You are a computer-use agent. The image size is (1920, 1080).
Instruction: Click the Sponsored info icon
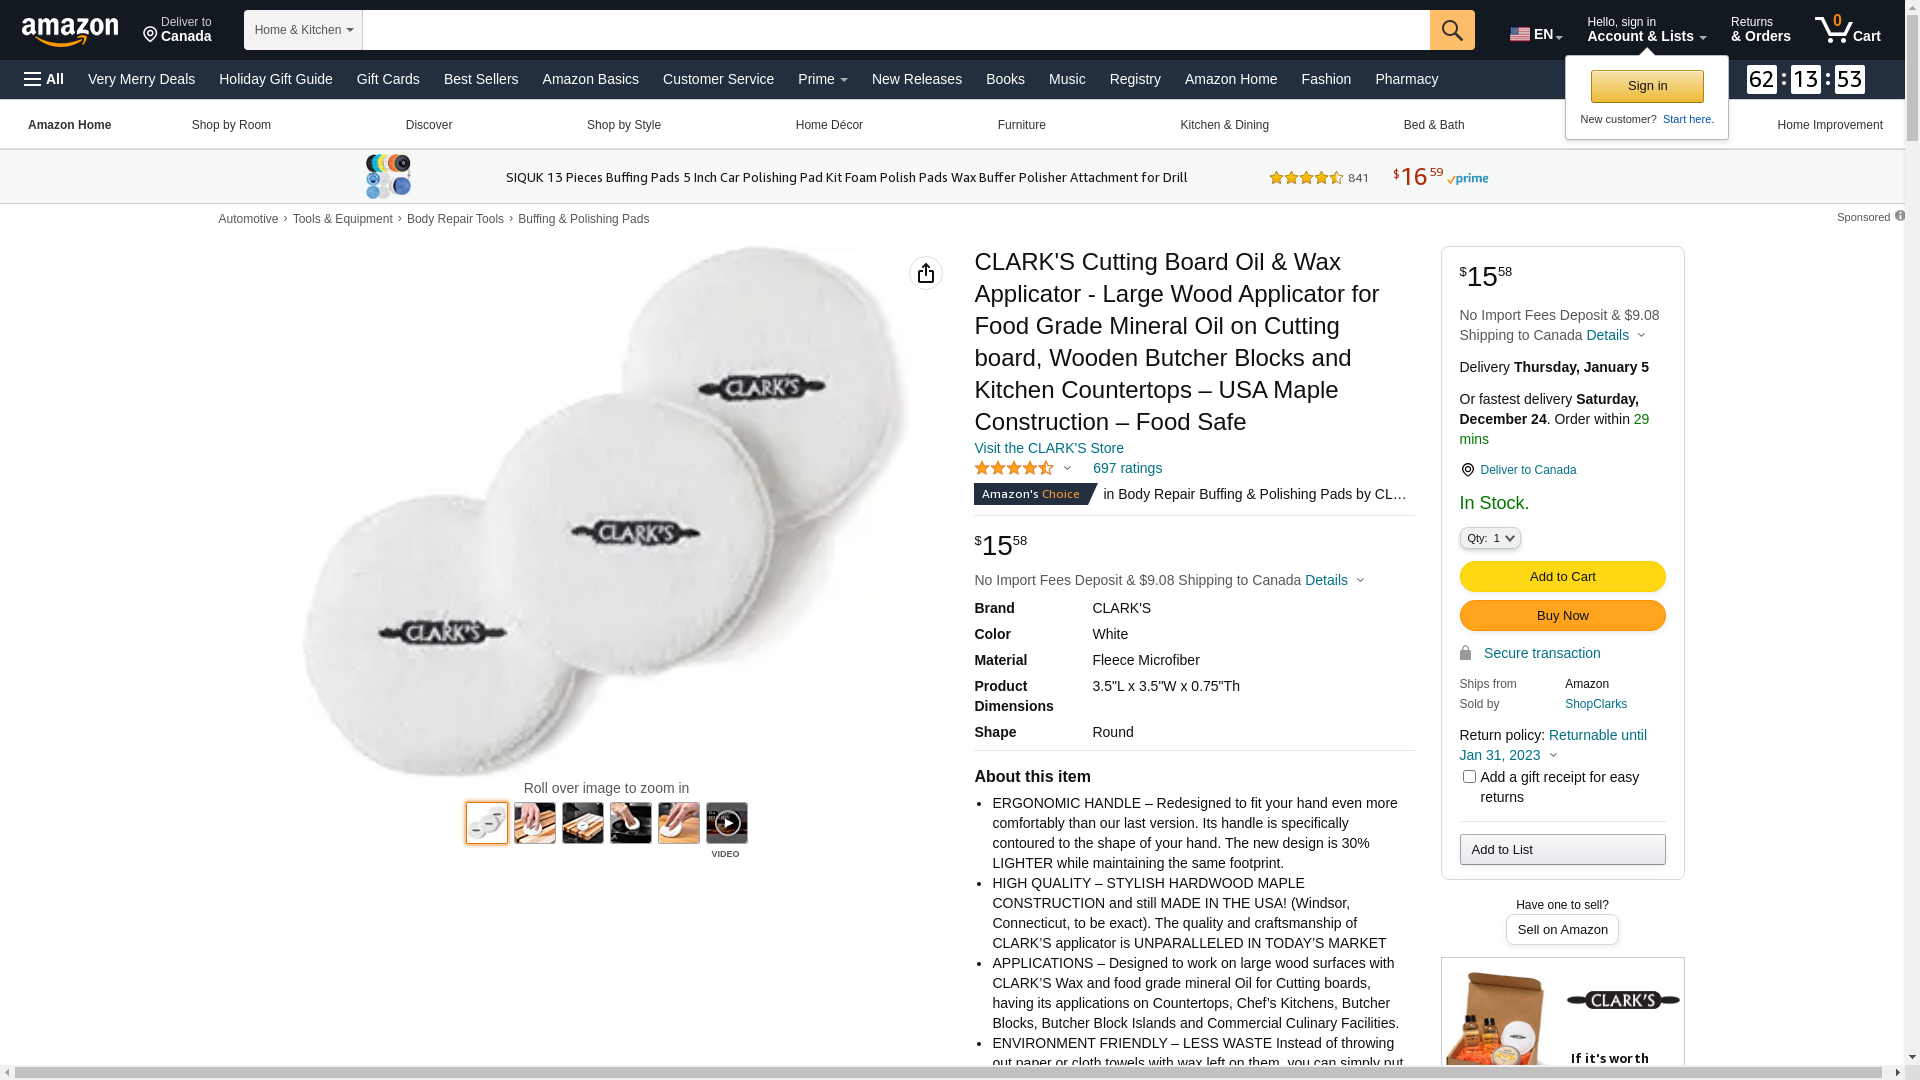1900,216
